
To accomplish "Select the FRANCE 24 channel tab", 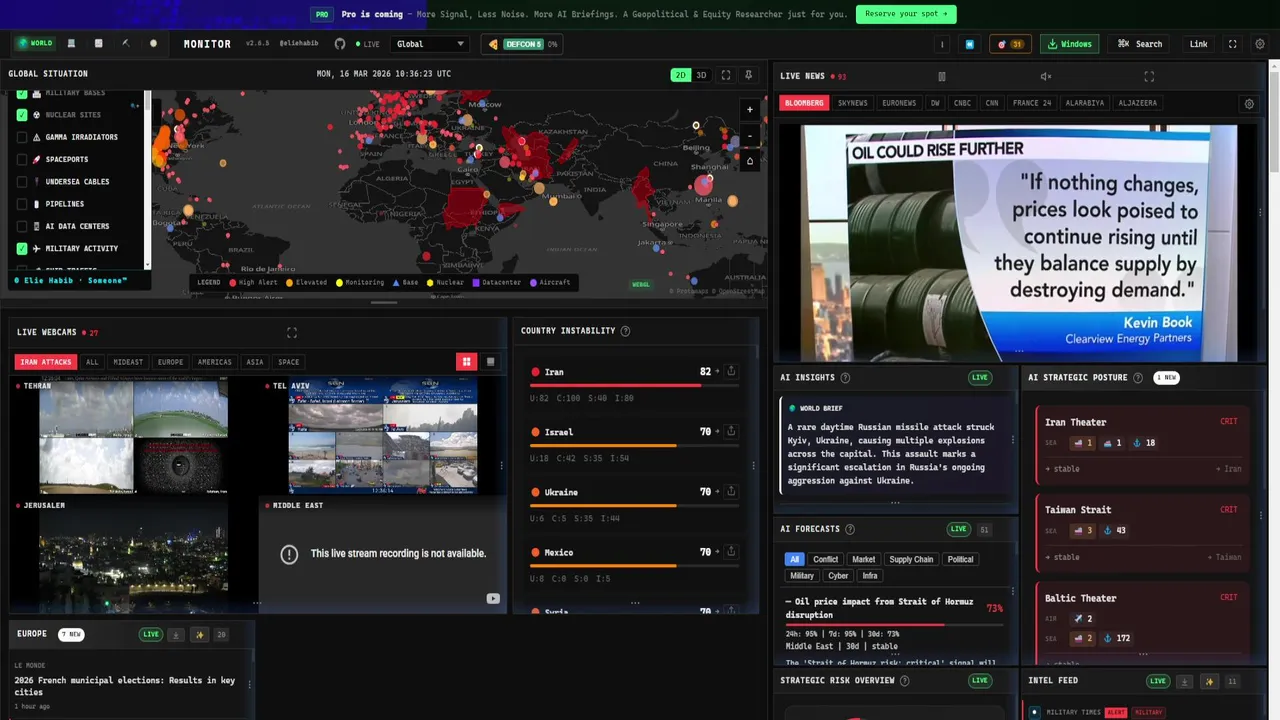I will pyautogui.click(x=1031, y=103).
